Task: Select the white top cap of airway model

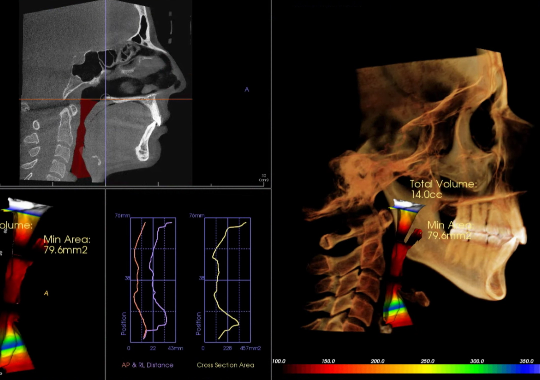Action: coord(28,204)
